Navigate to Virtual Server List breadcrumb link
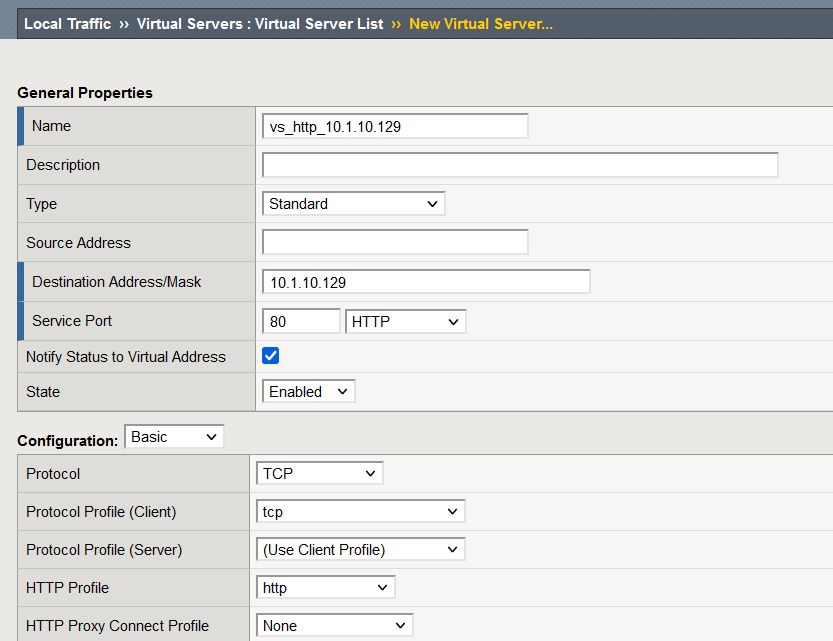This screenshot has height=641, width=833. point(260,24)
